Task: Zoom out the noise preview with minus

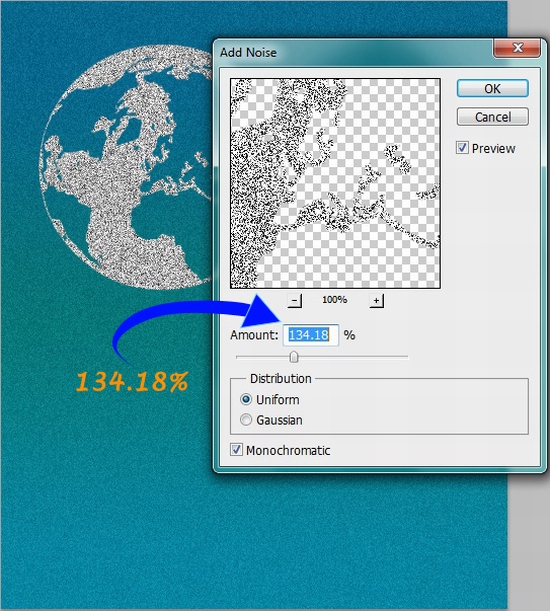Action: pyautogui.click(x=294, y=300)
